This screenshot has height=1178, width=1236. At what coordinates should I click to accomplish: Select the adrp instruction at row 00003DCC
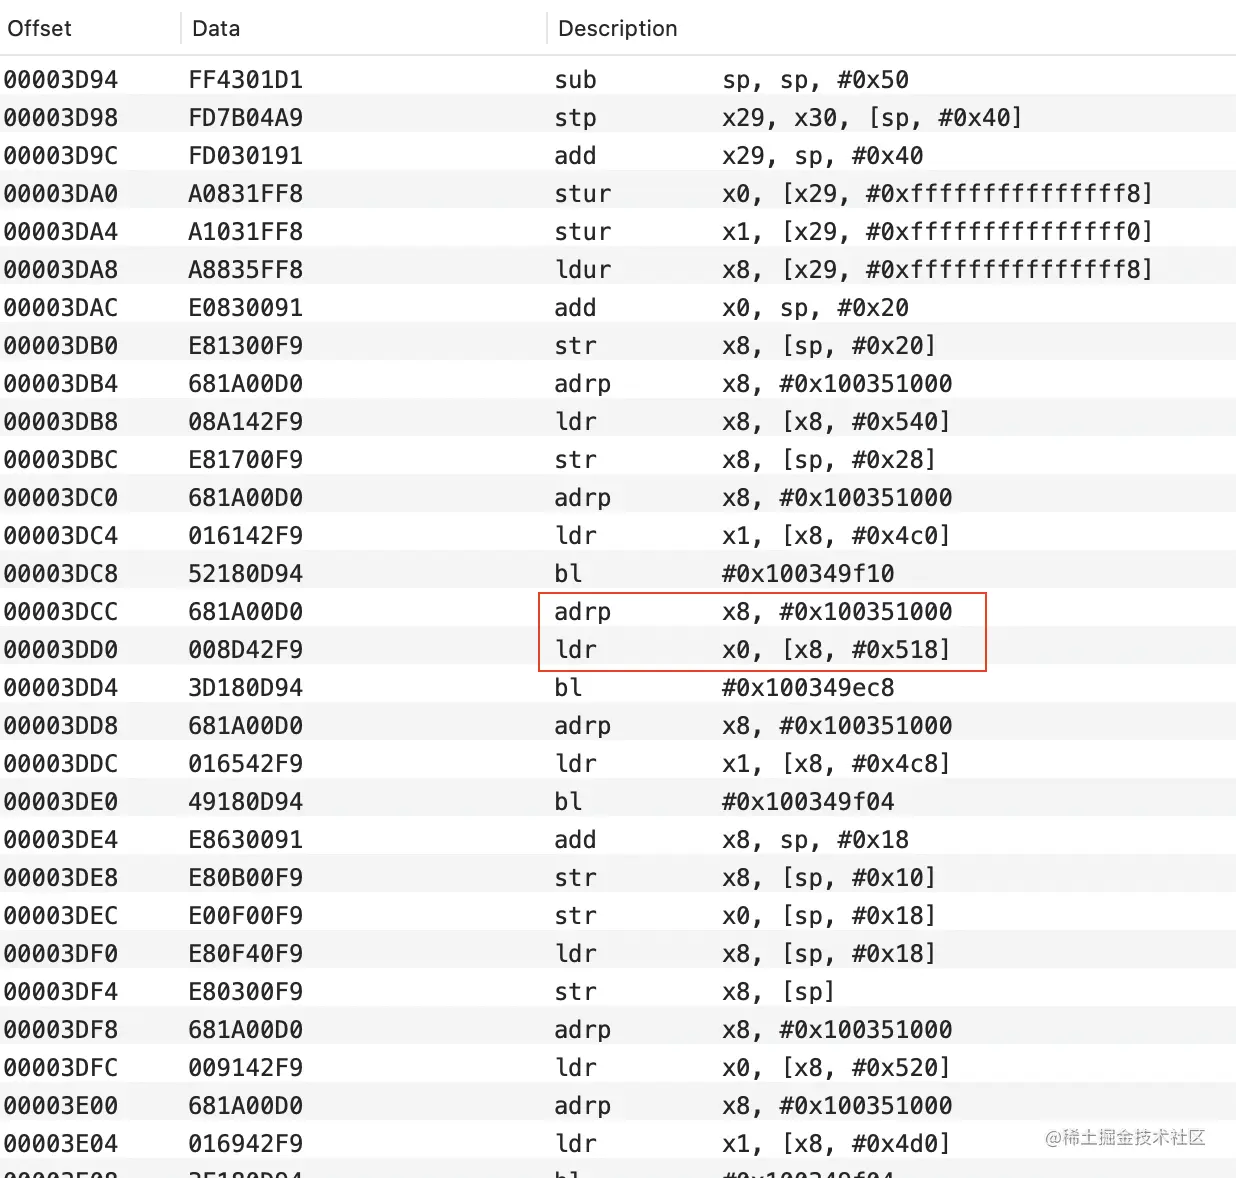[753, 612]
